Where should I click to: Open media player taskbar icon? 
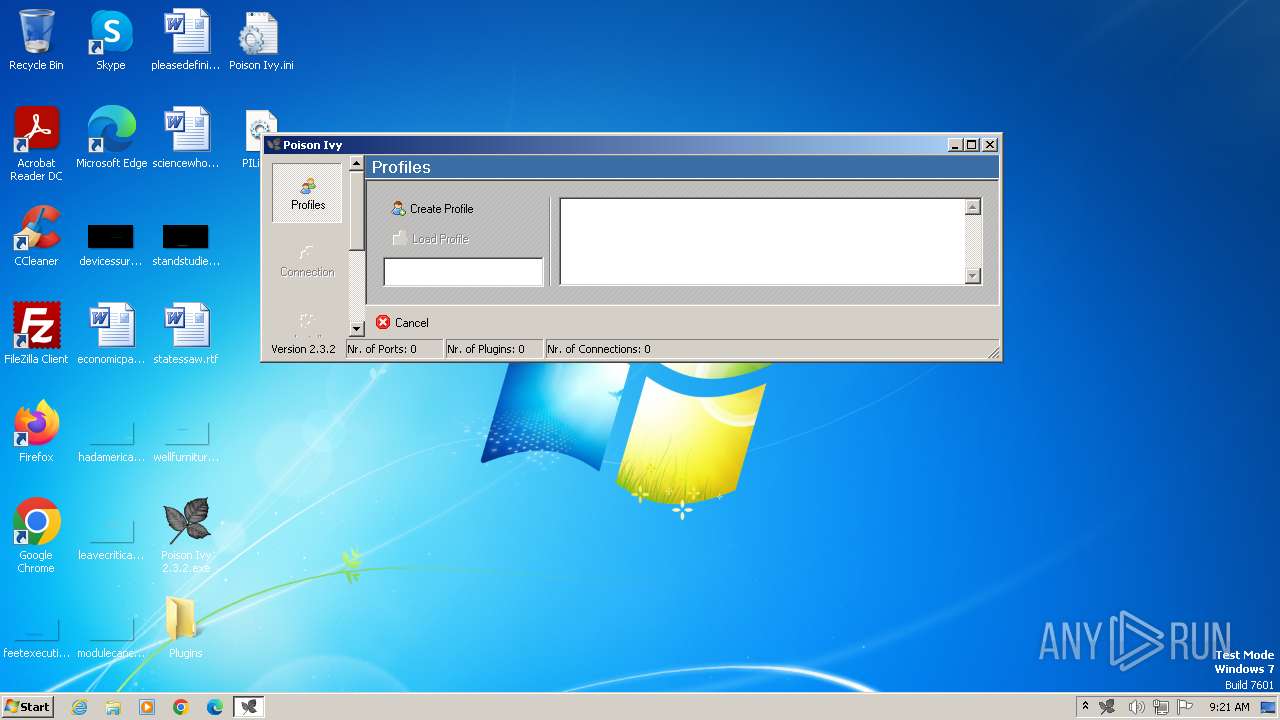click(x=147, y=707)
